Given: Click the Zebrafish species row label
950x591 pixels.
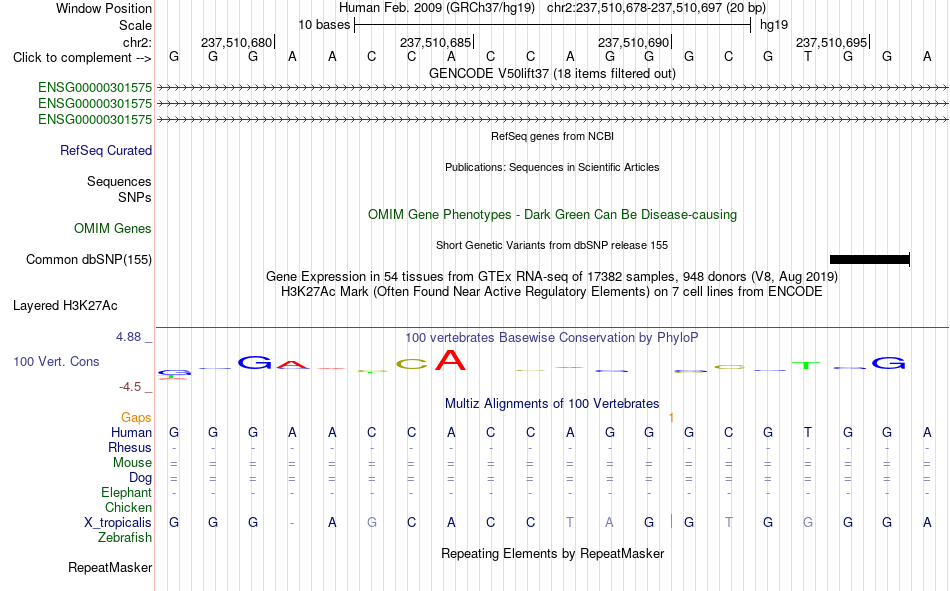Looking at the screenshot, I should [x=125, y=538].
